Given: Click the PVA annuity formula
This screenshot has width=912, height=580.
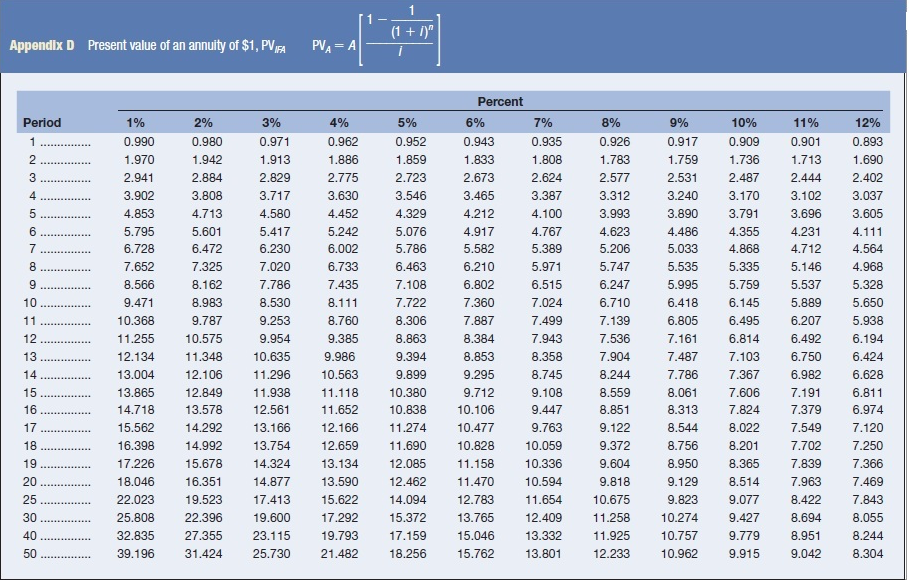Looking at the screenshot, I should [376, 35].
